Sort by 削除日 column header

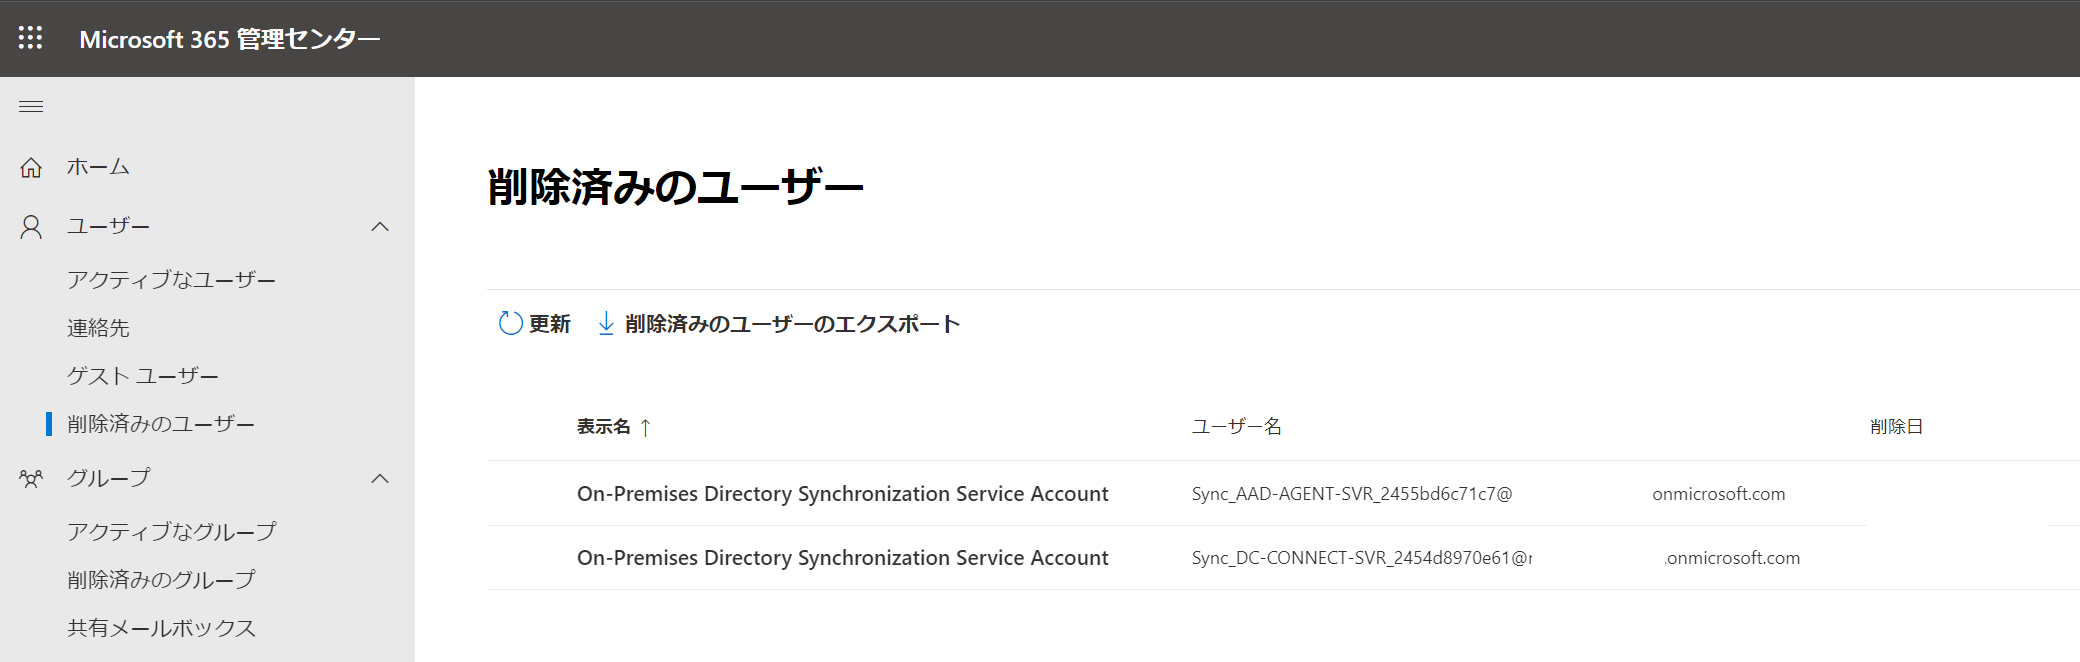click(x=1896, y=427)
